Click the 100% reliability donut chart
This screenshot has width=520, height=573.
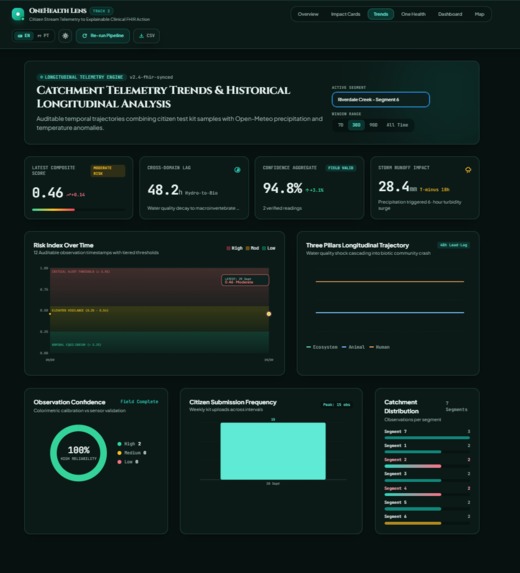point(78,453)
